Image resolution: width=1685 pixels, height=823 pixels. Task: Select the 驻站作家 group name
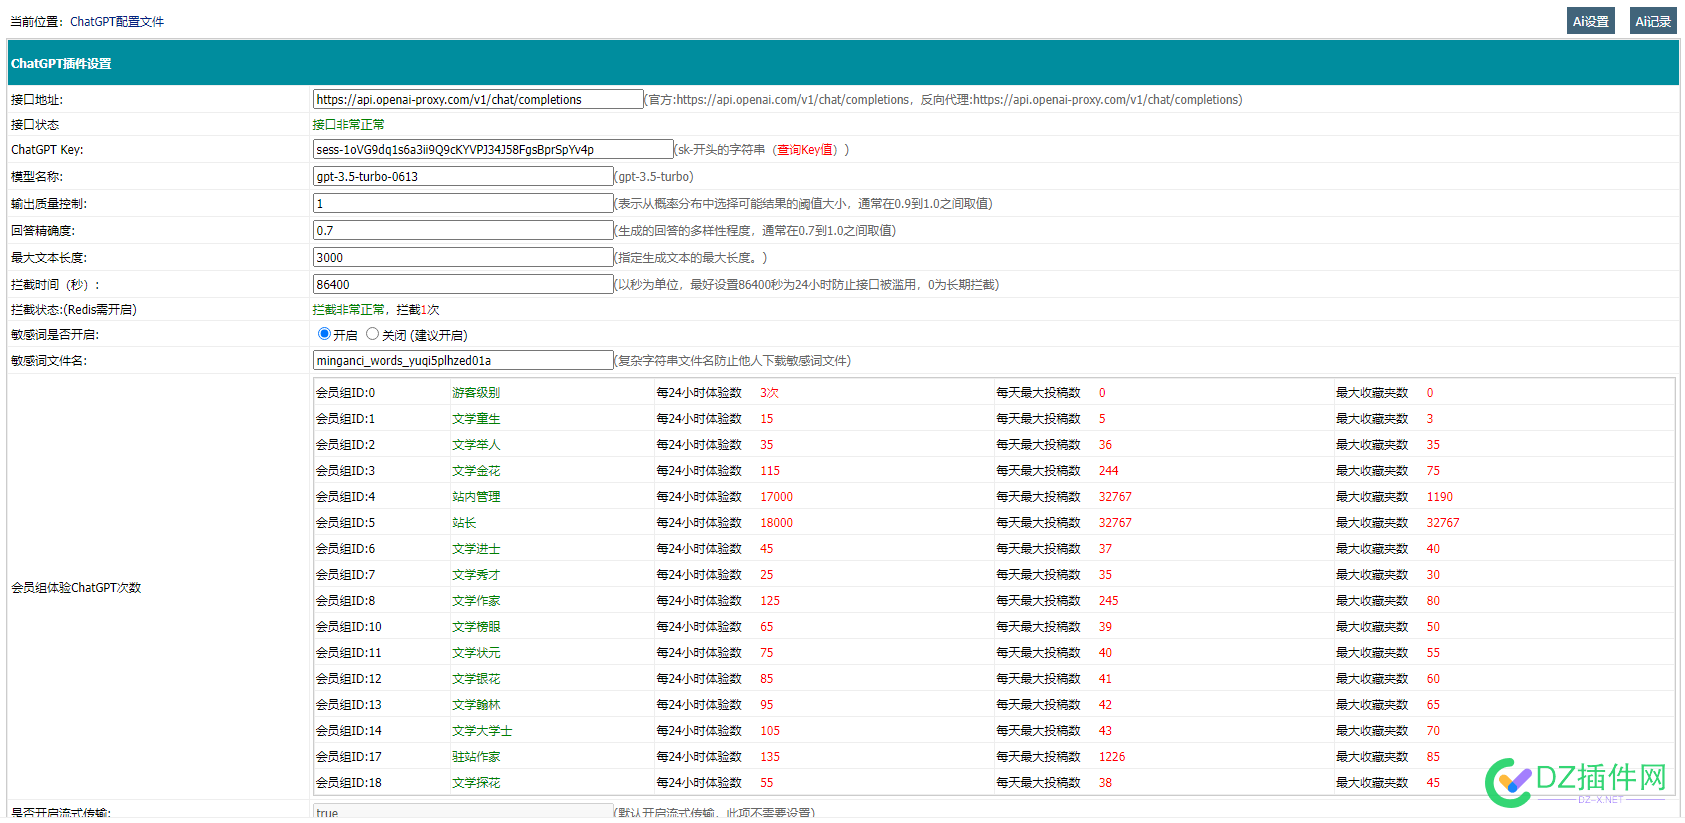[x=476, y=757]
